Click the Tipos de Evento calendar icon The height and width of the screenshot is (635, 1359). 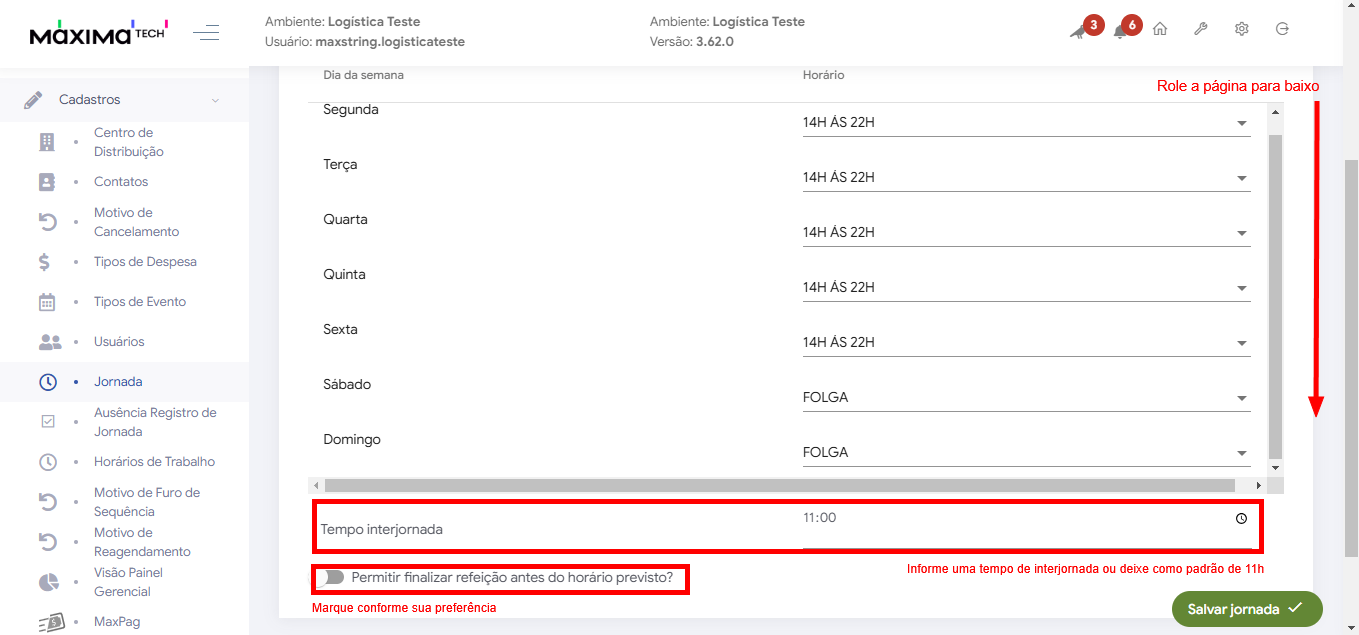47,302
